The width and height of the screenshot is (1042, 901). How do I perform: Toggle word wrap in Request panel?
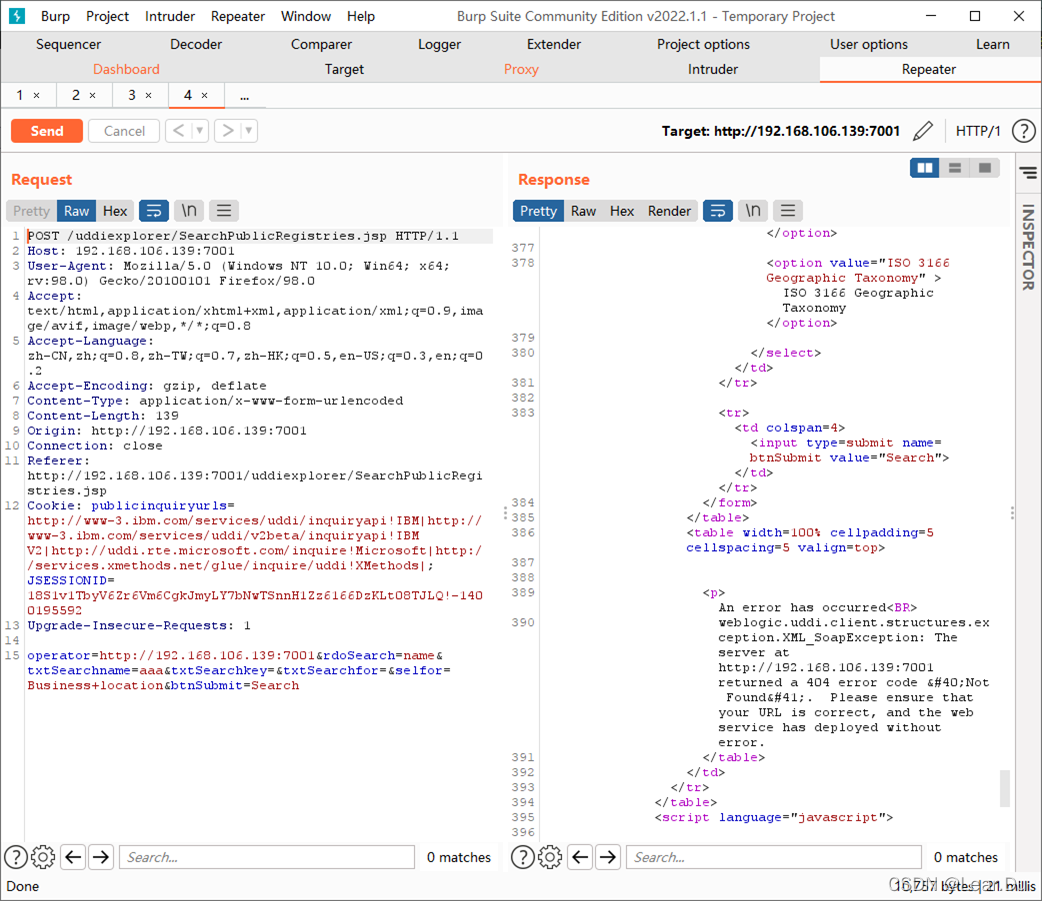coord(154,211)
